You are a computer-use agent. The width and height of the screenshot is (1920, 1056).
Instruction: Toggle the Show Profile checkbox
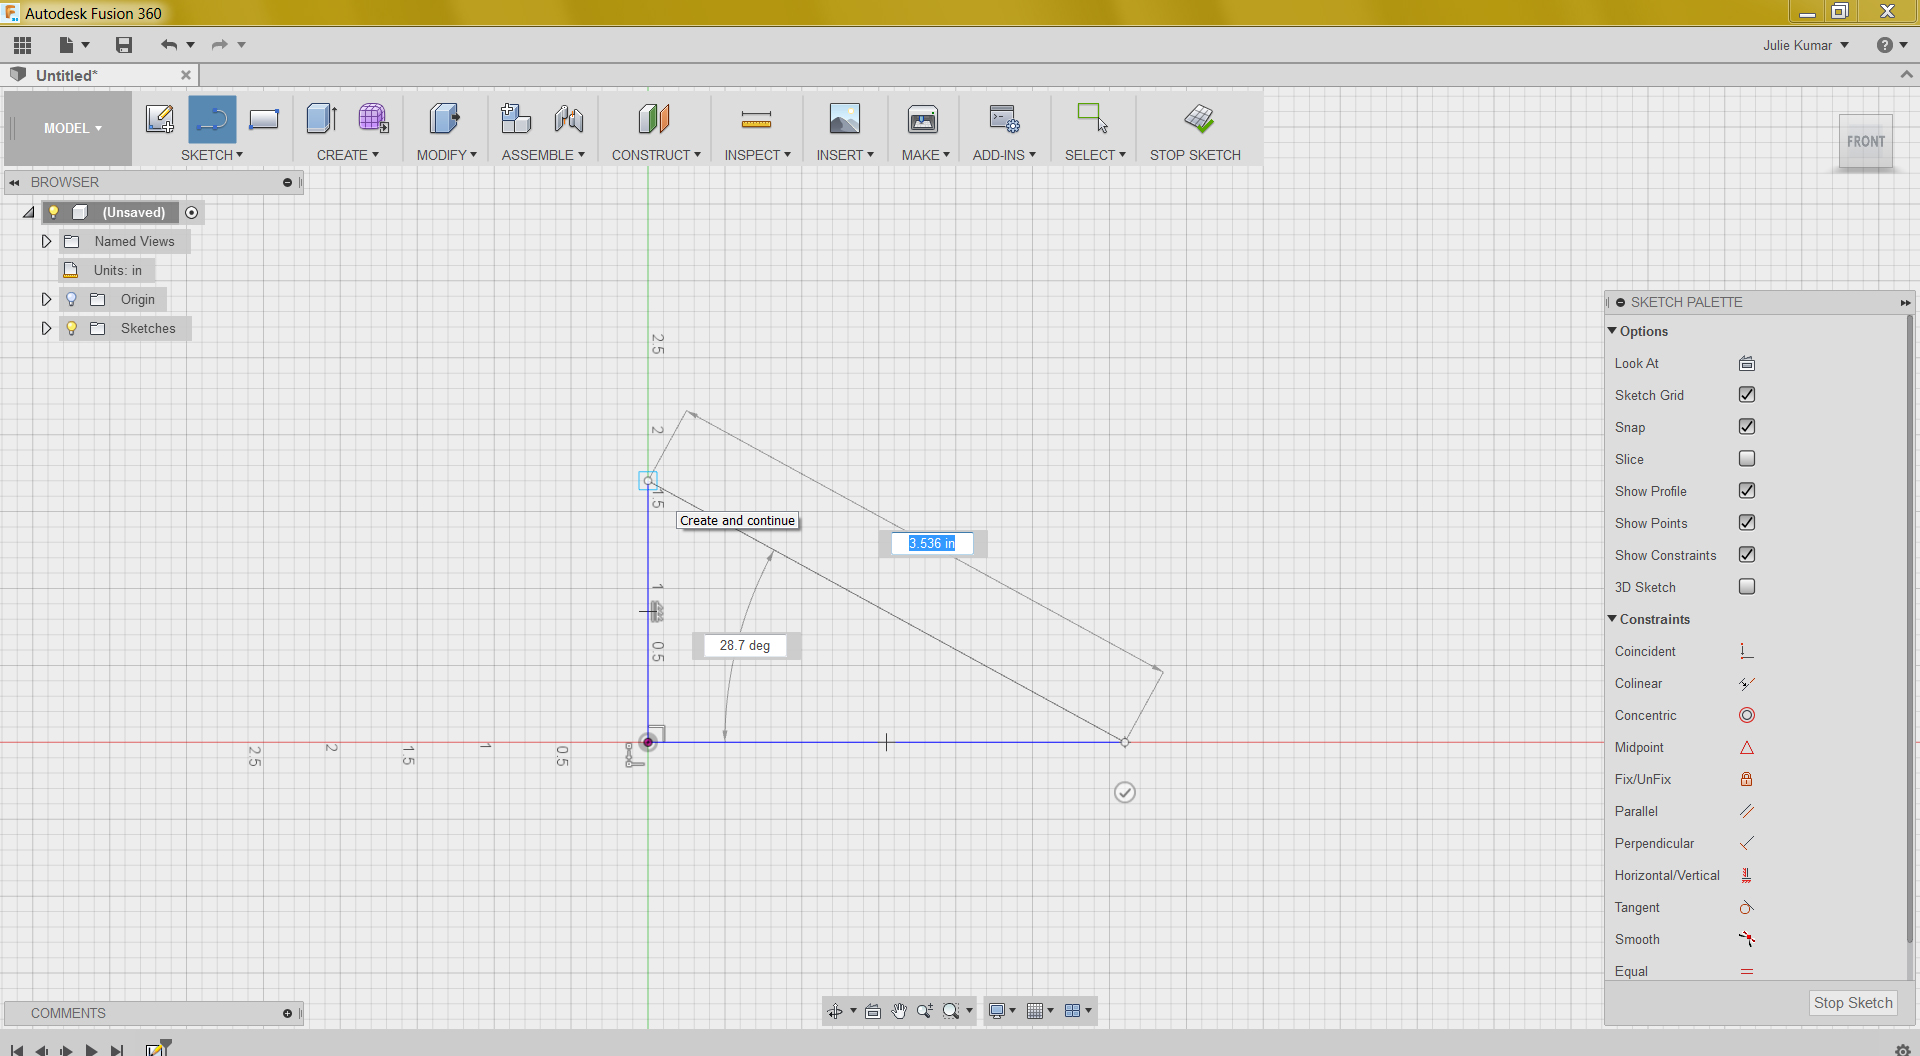[x=1747, y=491]
